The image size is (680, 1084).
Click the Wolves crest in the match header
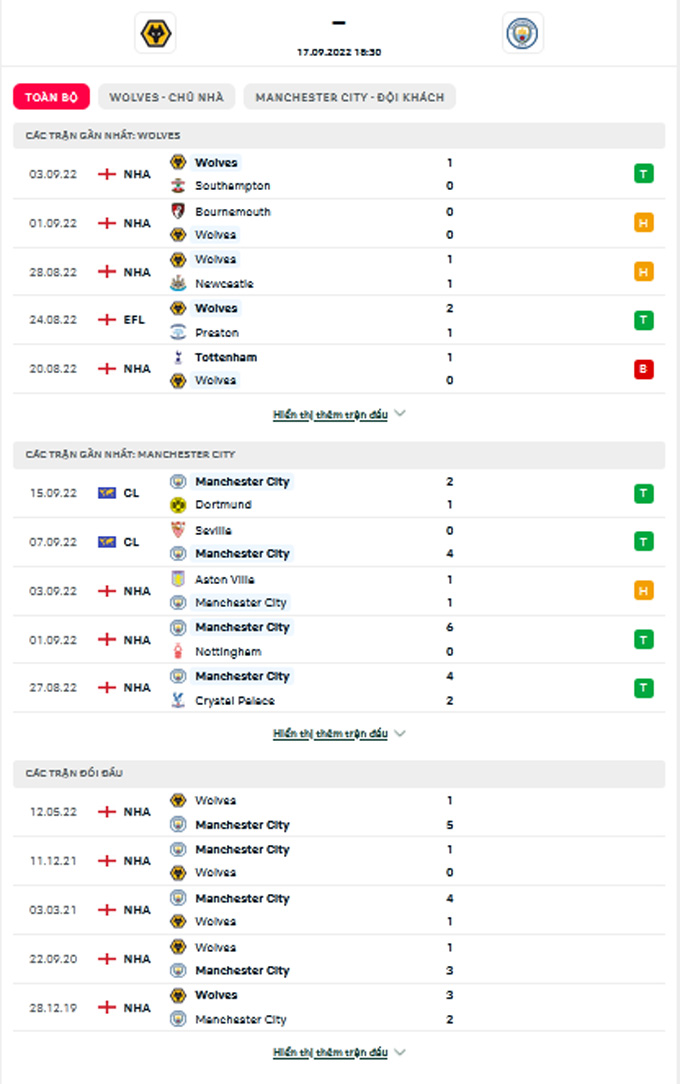[x=155, y=33]
